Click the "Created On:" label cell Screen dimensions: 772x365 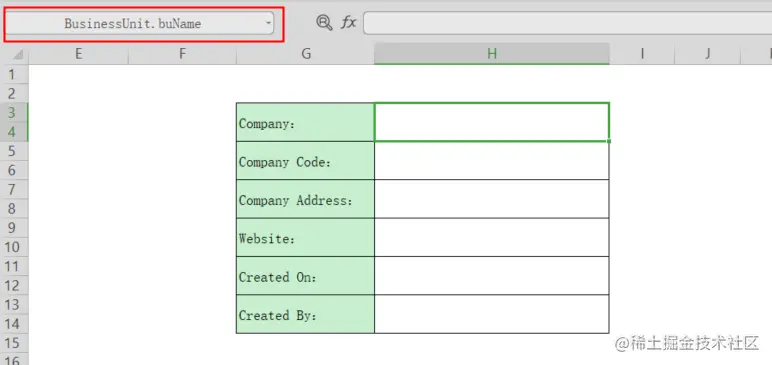305,276
